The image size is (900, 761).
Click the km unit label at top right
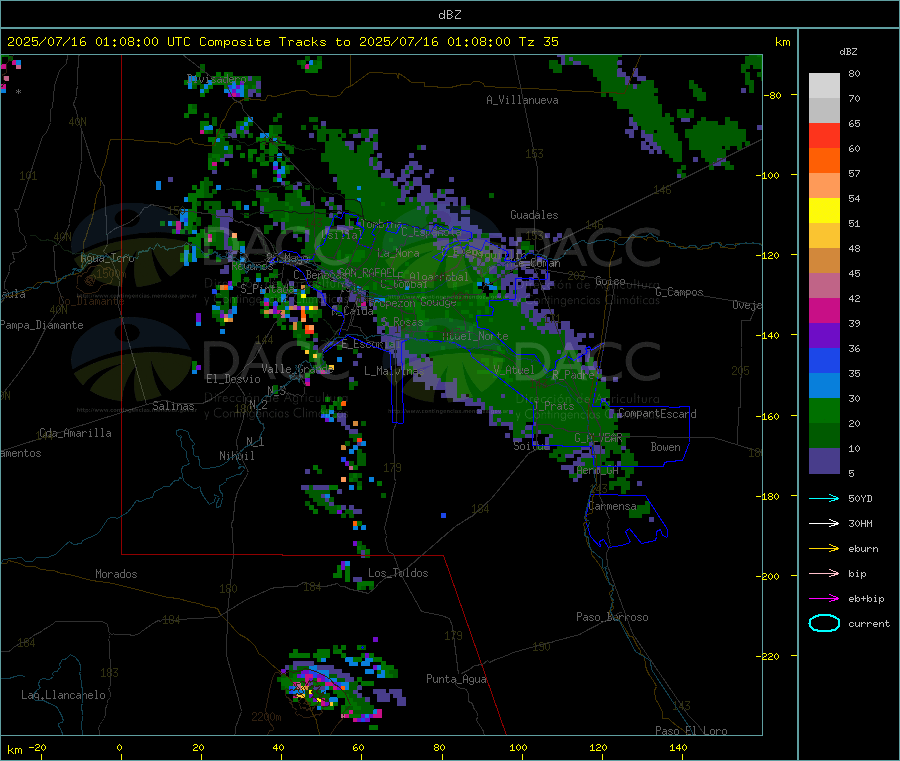(782, 42)
